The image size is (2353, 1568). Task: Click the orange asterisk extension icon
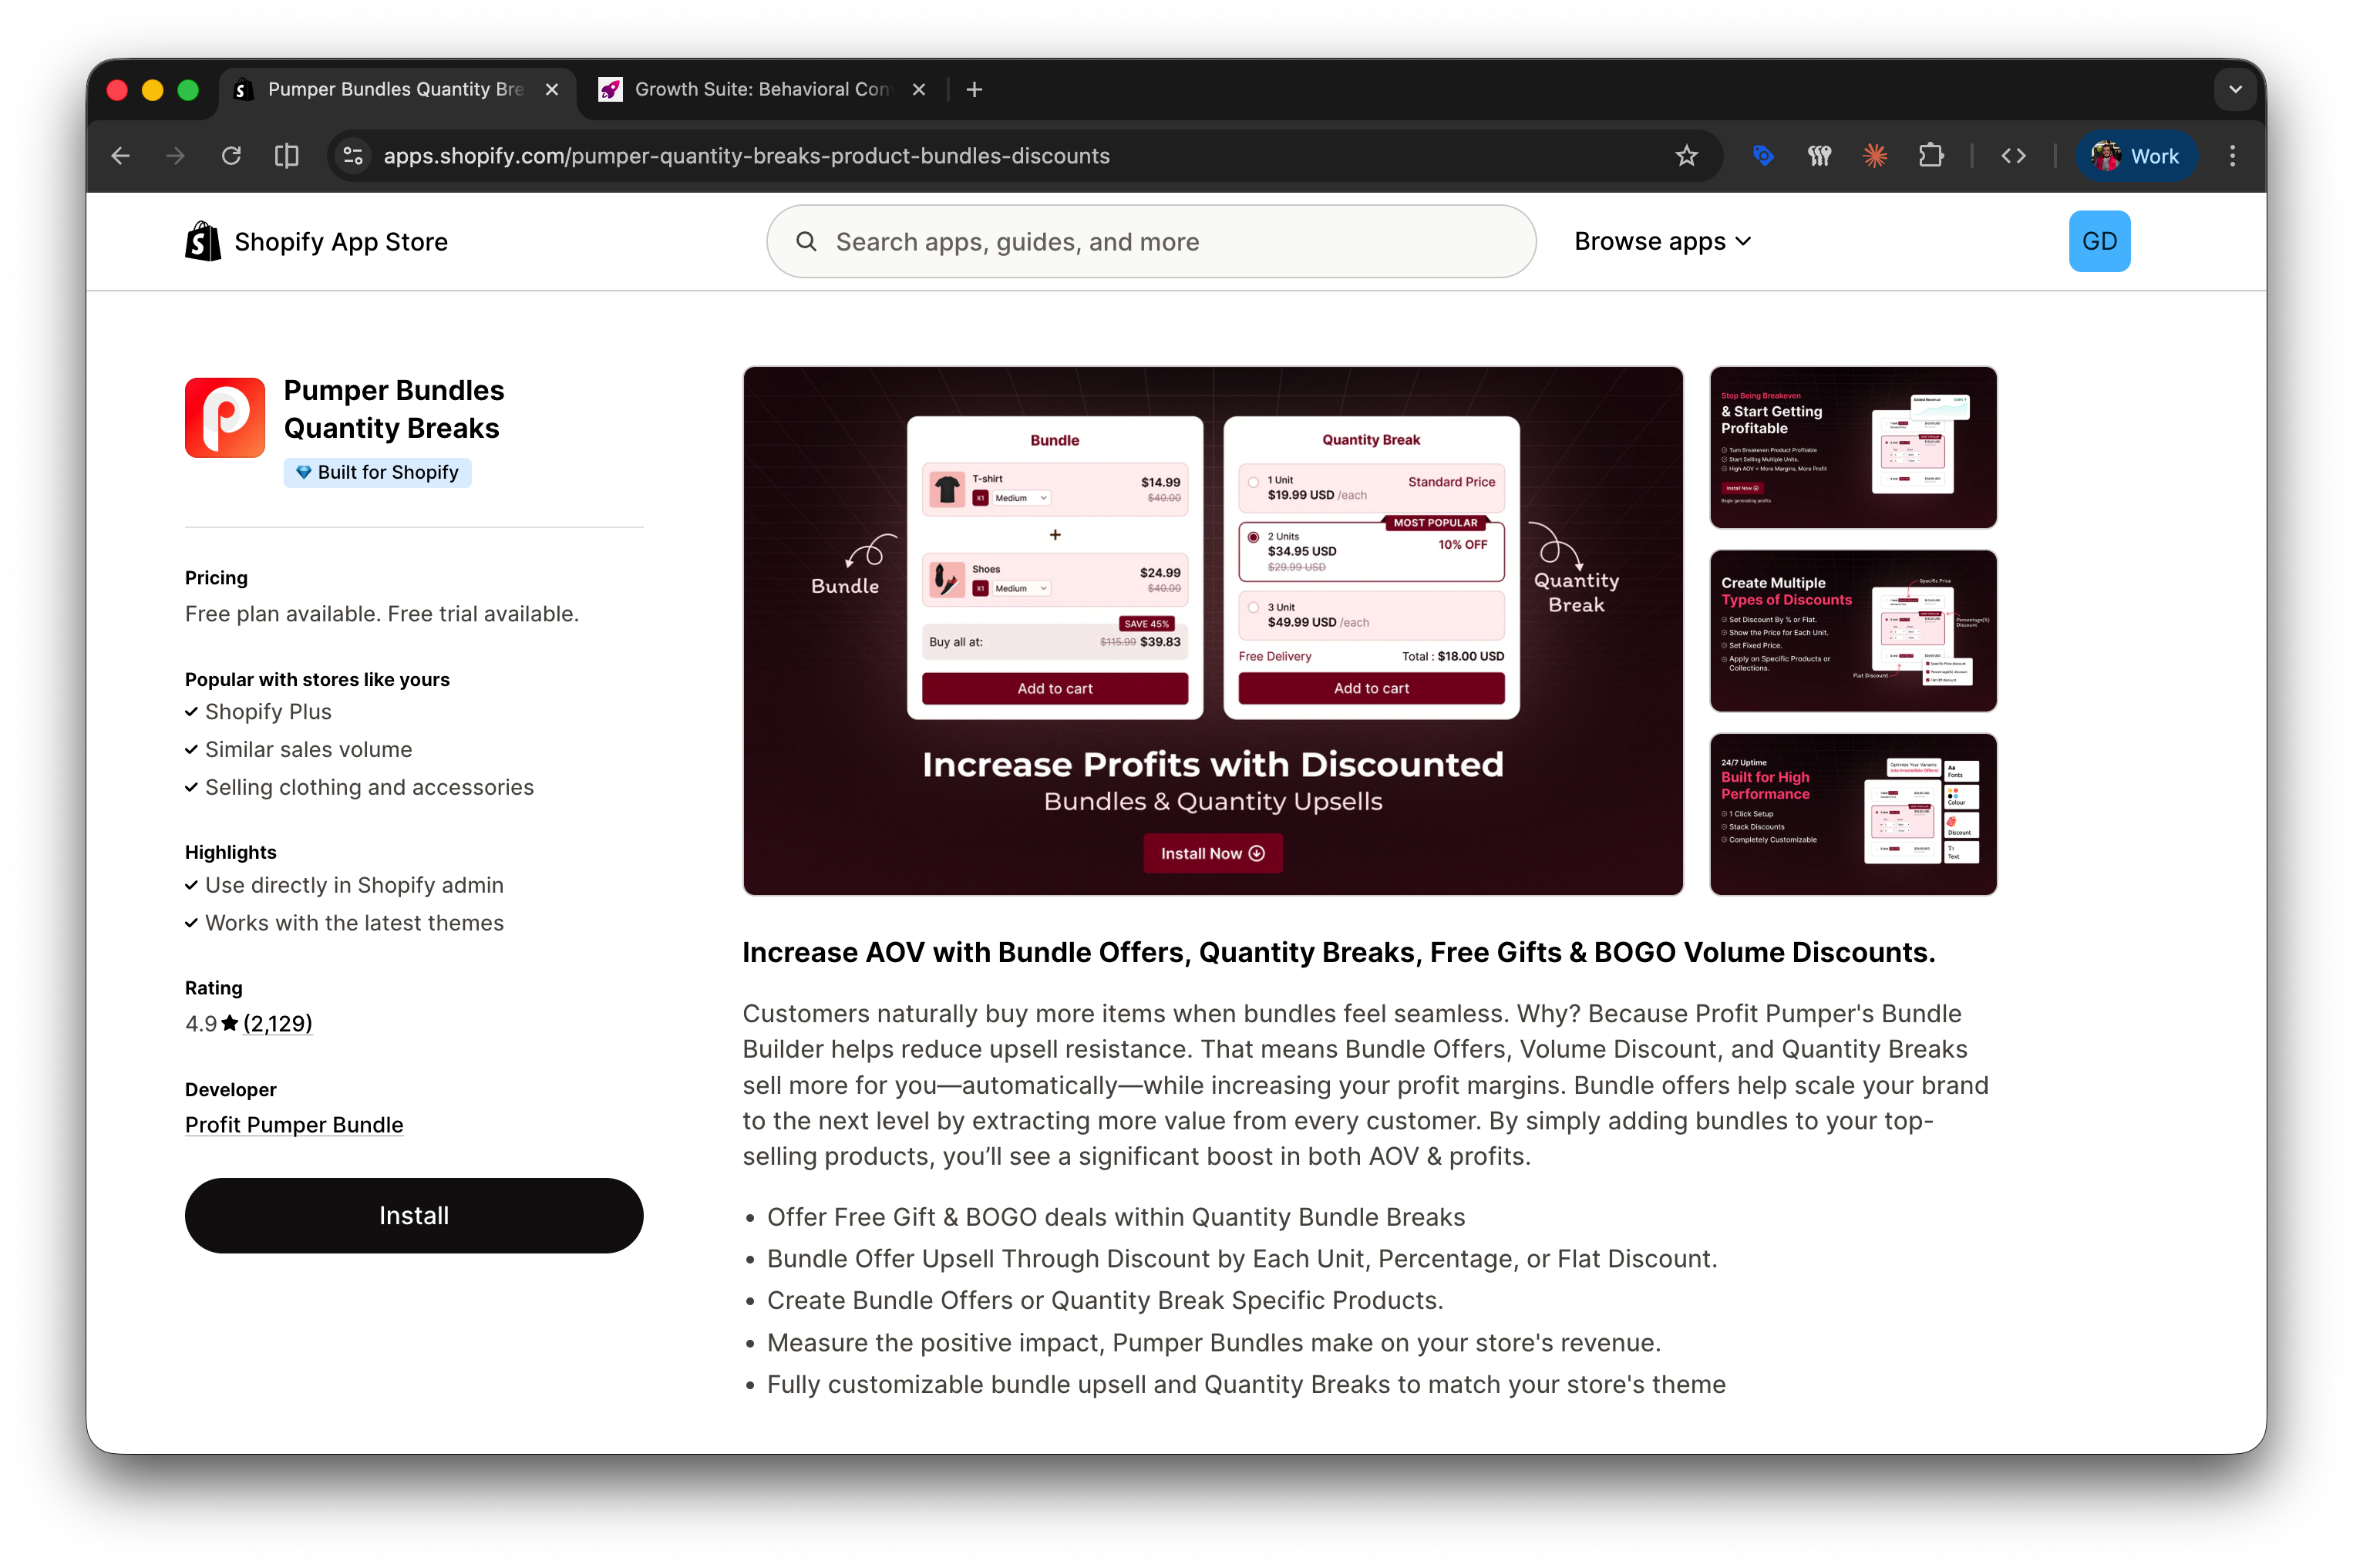point(1875,156)
